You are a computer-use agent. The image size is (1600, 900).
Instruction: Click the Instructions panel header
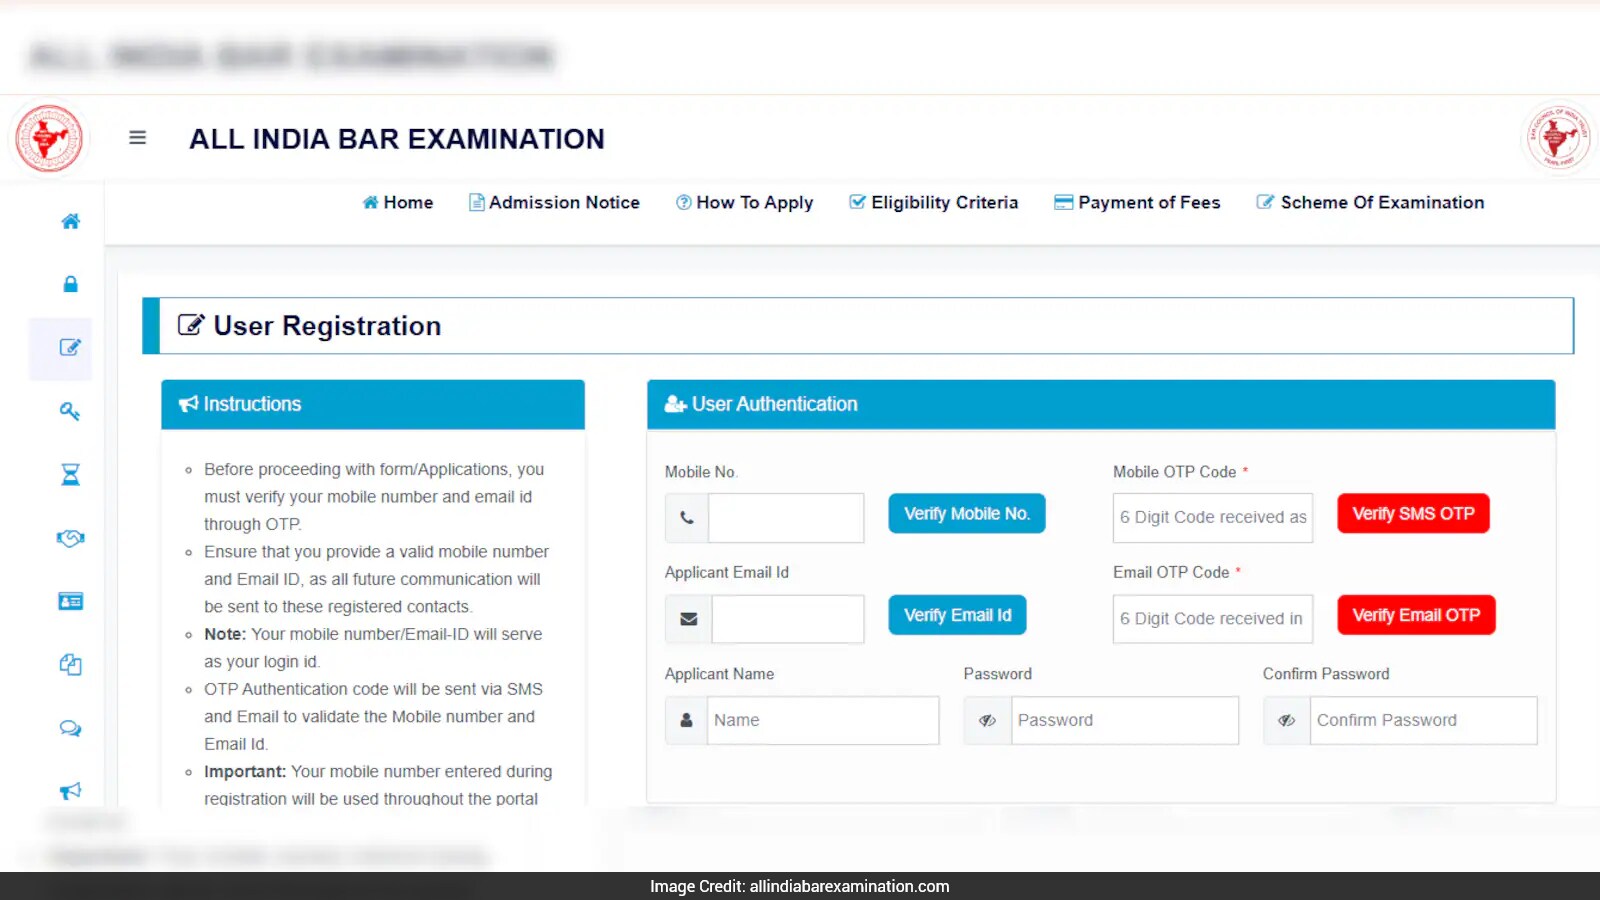point(373,404)
